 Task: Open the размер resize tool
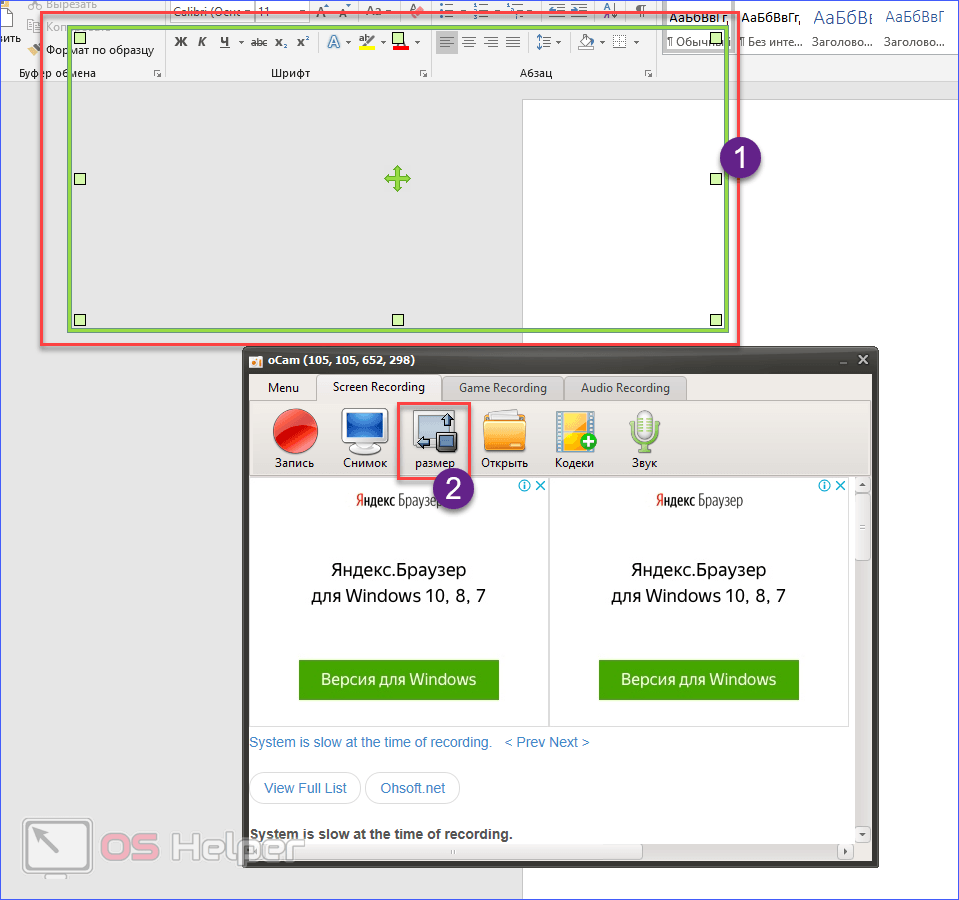click(x=435, y=432)
